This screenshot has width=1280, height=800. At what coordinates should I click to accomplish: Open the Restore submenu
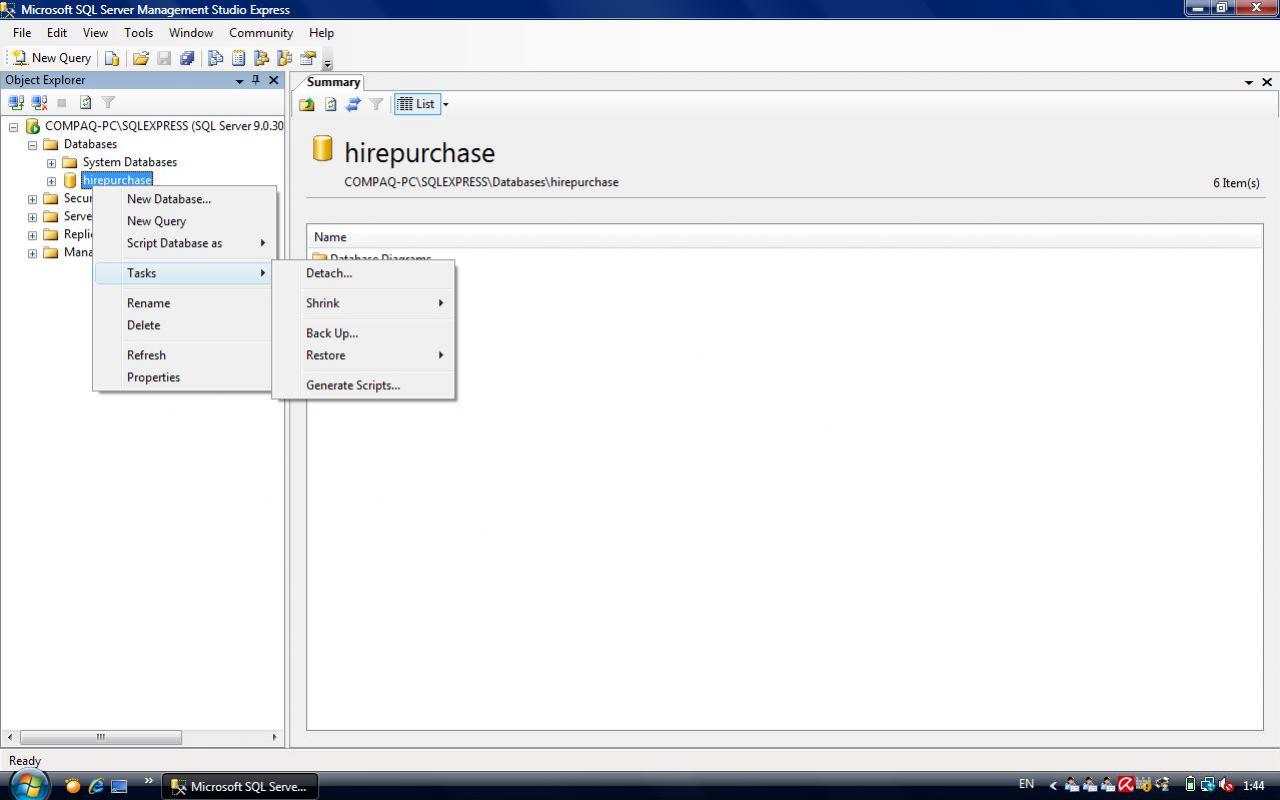[x=363, y=355]
